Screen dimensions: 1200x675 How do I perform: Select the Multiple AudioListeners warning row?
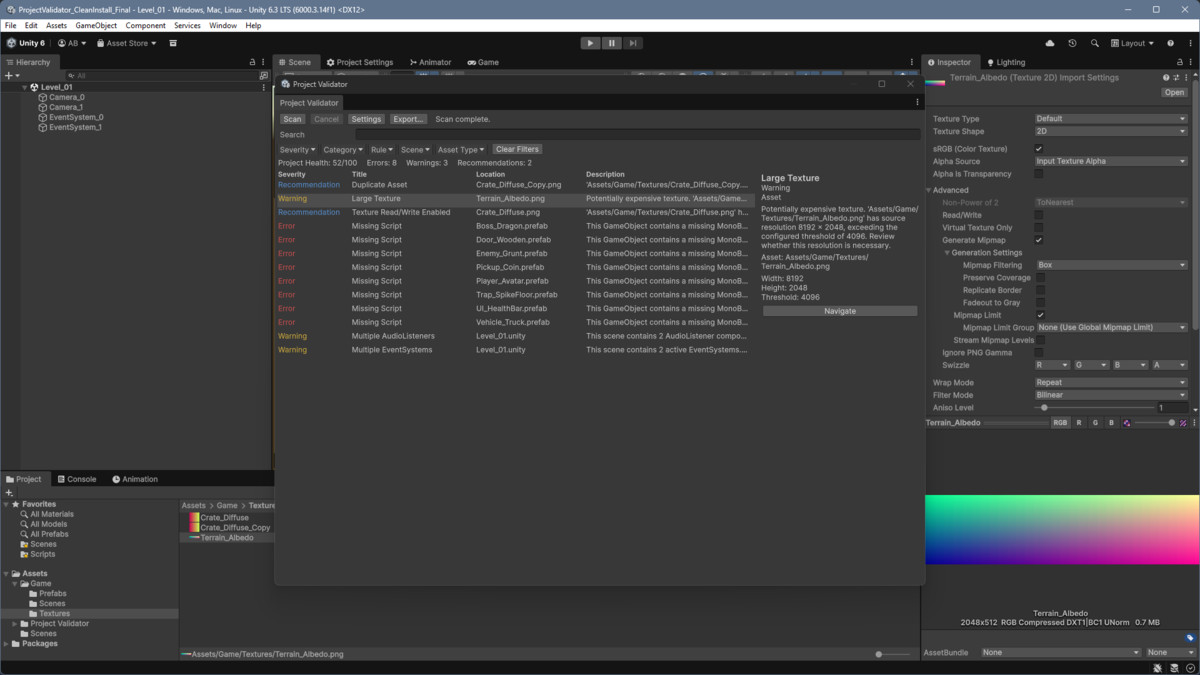(514, 336)
